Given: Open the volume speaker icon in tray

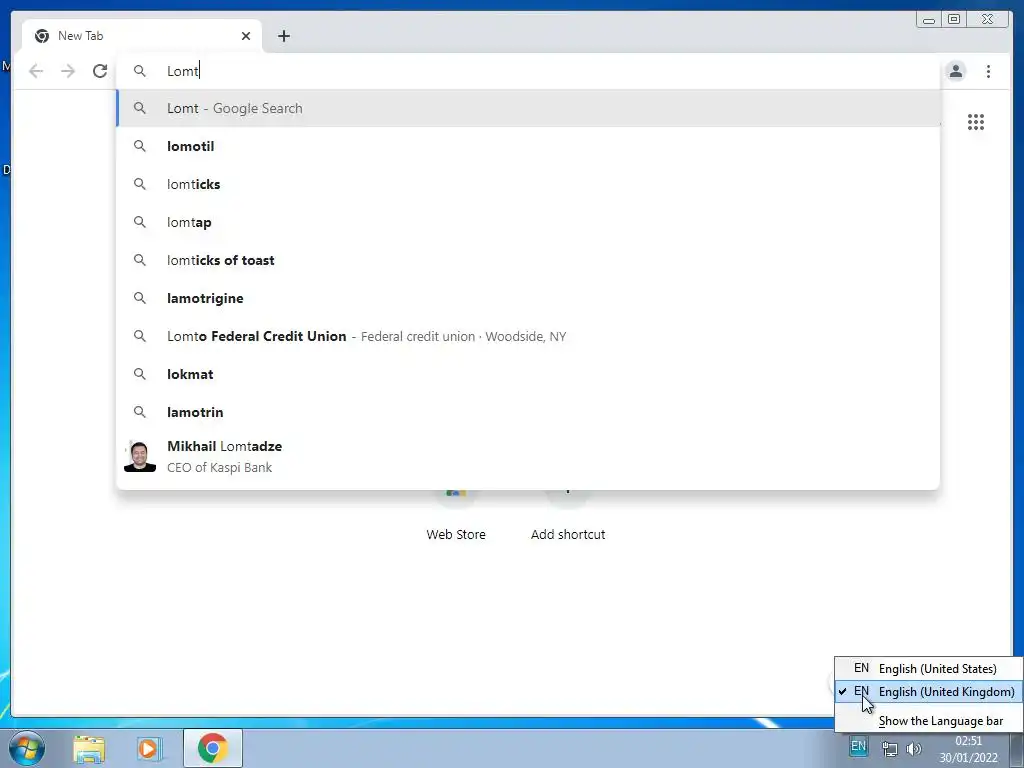Looking at the screenshot, I should coord(914,748).
